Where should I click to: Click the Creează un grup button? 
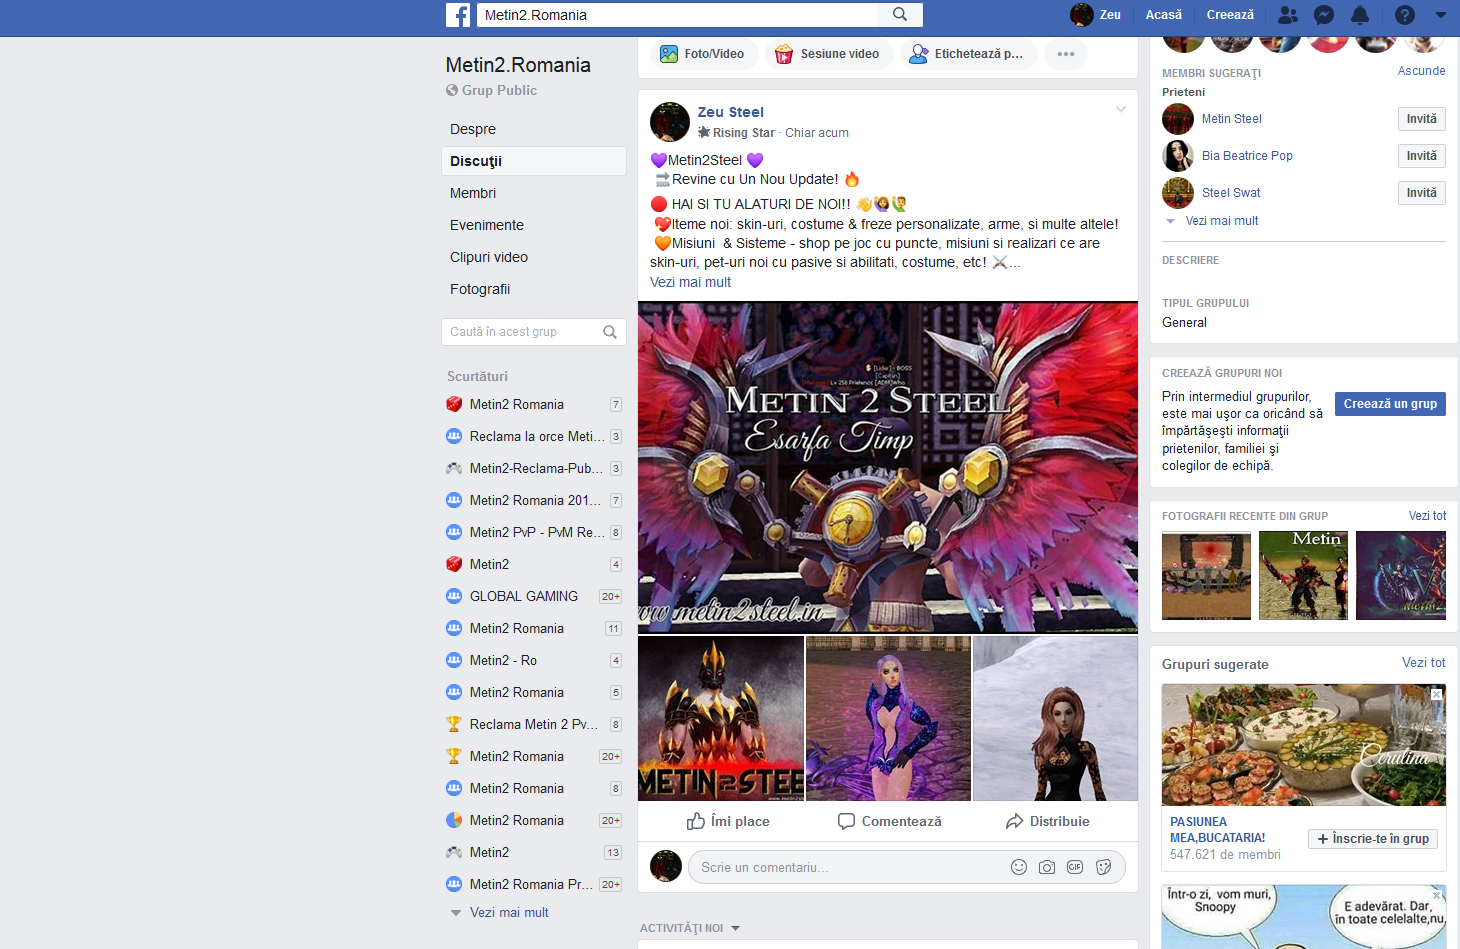tap(1390, 404)
